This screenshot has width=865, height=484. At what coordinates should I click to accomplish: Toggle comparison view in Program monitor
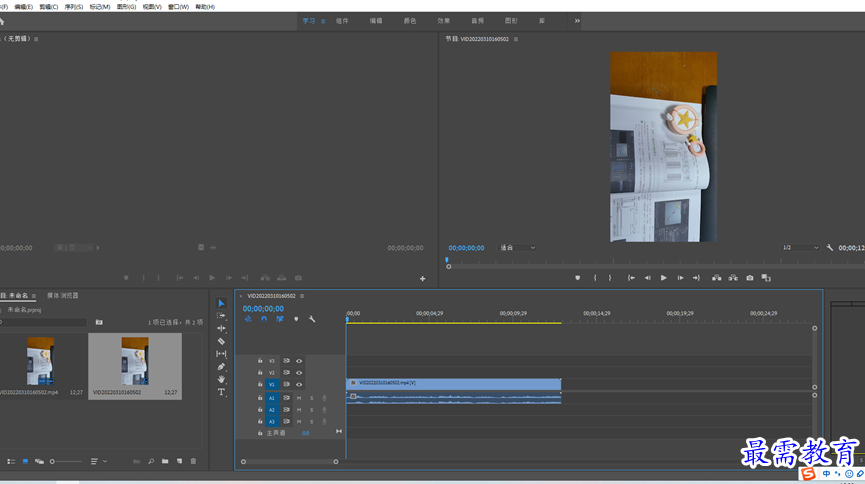[x=766, y=278]
